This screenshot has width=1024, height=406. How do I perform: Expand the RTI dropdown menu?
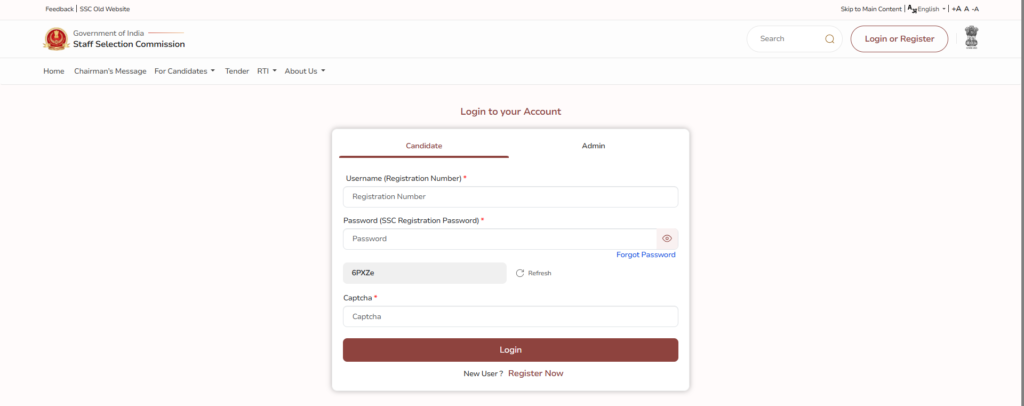267,71
